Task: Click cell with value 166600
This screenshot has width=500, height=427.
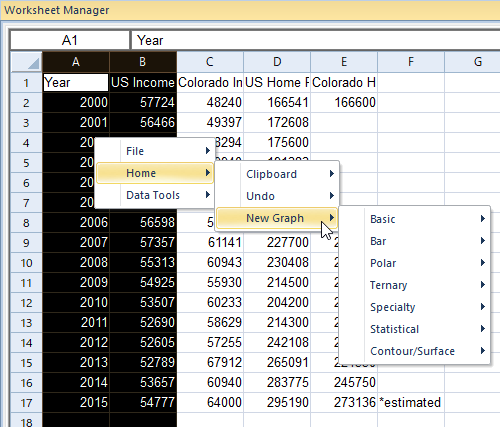Action: click(x=344, y=102)
